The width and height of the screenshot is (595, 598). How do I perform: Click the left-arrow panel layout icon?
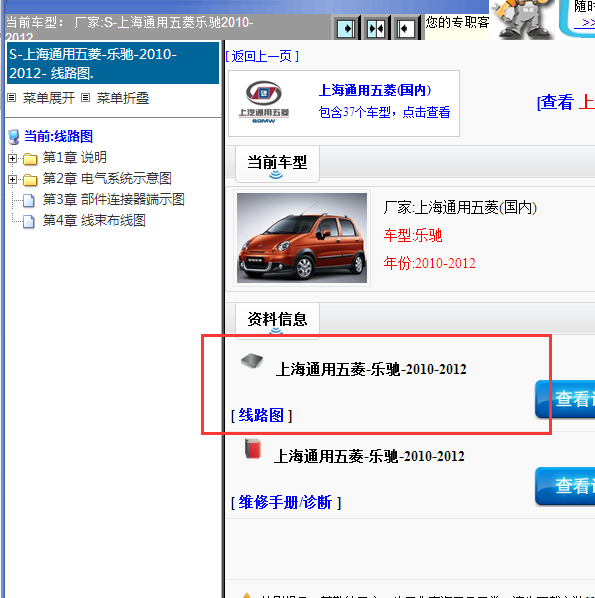tap(406, 28)
